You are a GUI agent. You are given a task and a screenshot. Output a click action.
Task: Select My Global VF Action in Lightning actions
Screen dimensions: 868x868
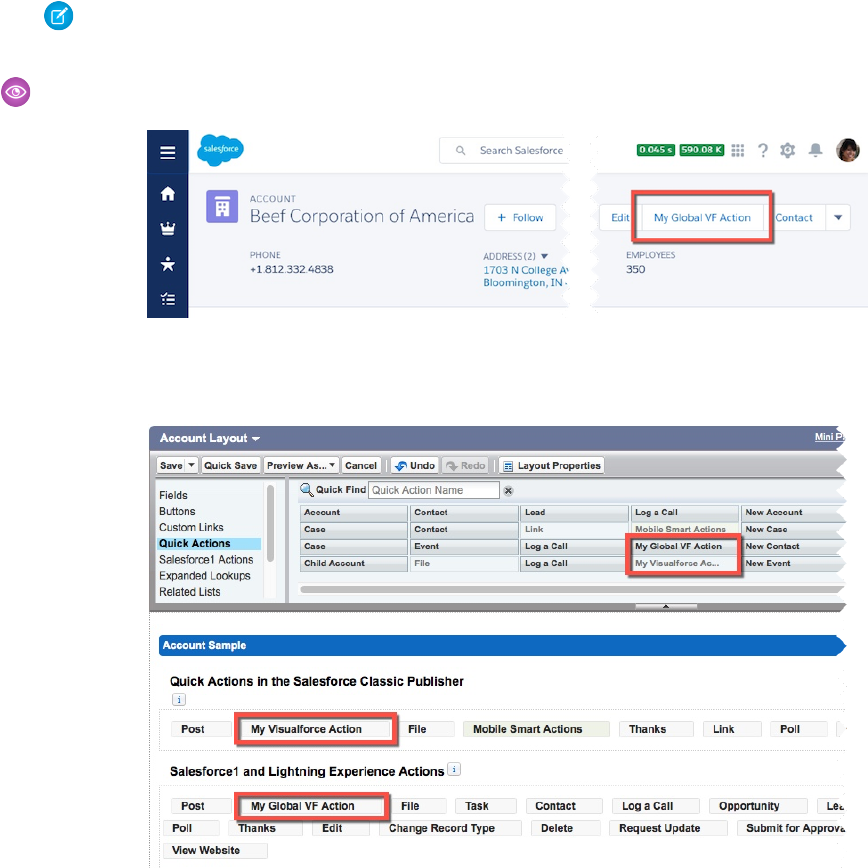coord(310,806)
